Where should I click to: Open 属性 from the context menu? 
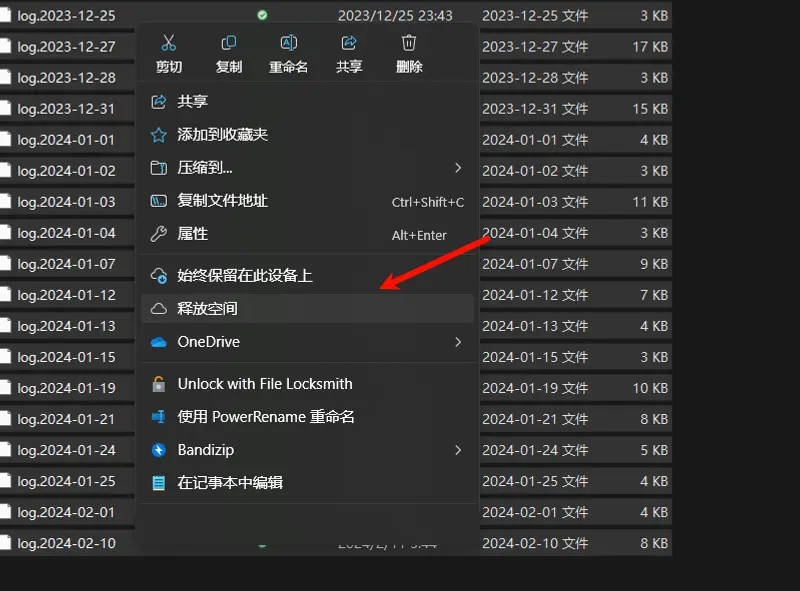tap(307, 234)
